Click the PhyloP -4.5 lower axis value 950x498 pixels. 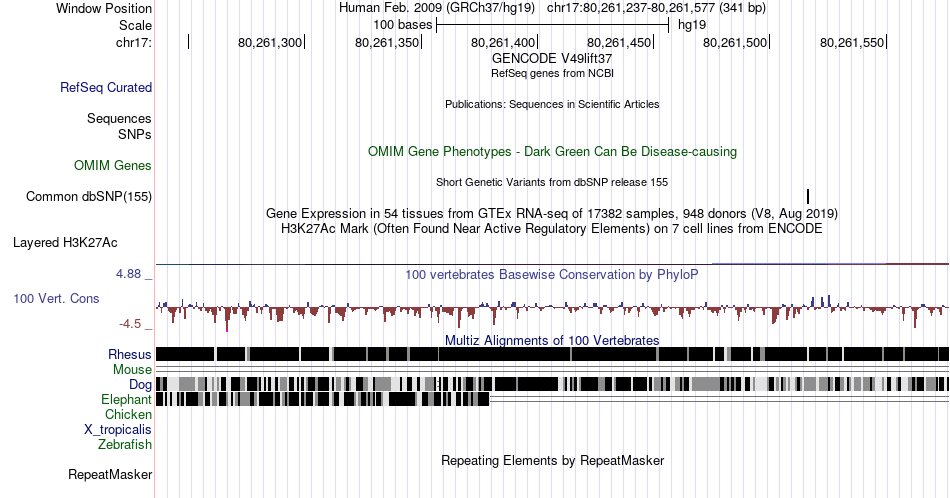click(130, 324)
